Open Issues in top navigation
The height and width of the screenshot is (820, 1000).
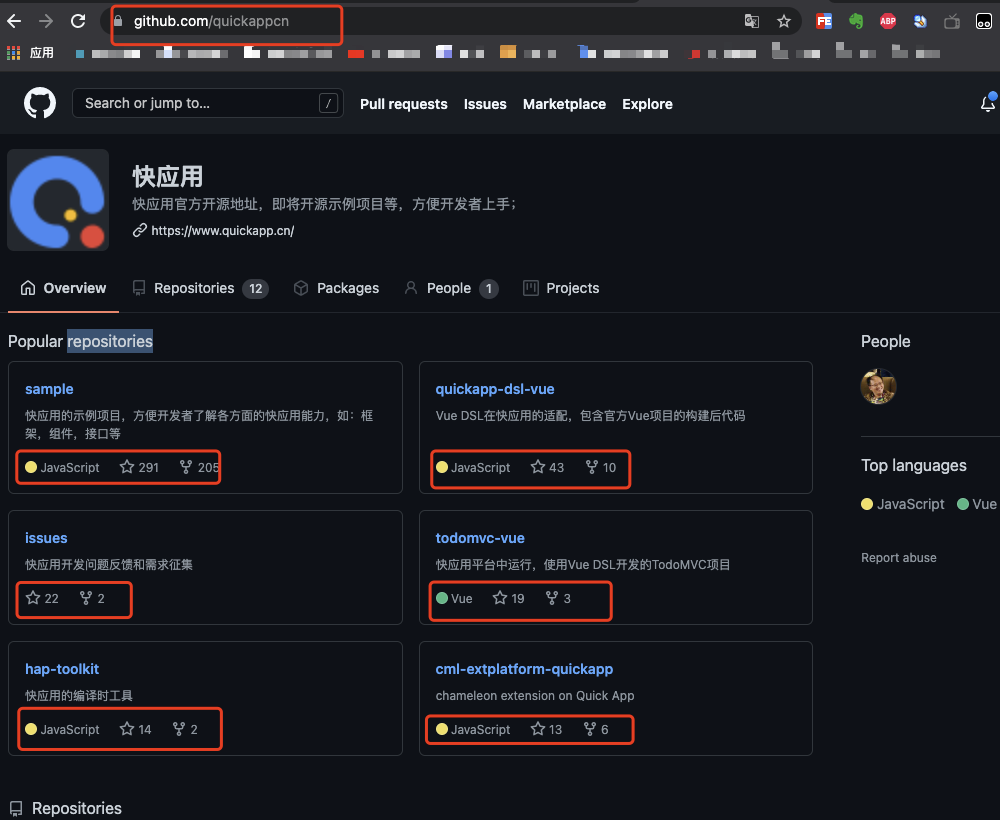pyautogui.click(x=485, y=104)
